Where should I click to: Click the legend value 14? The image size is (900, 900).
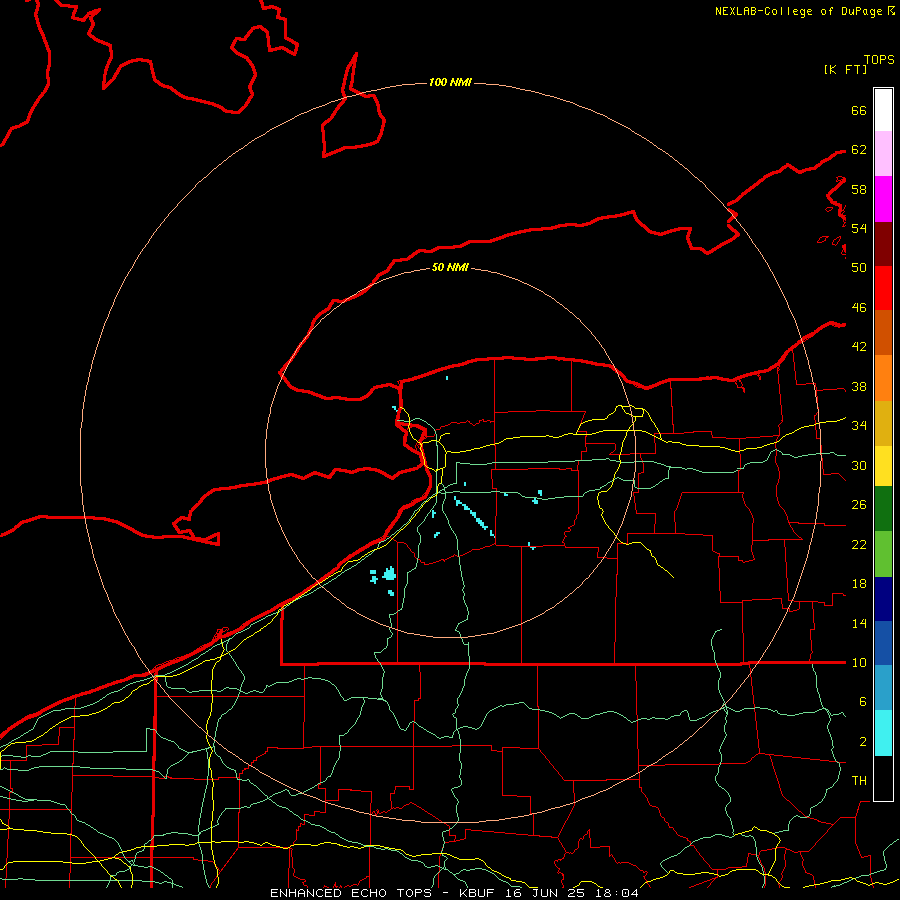pyautogui.click(x=859, y=623)
